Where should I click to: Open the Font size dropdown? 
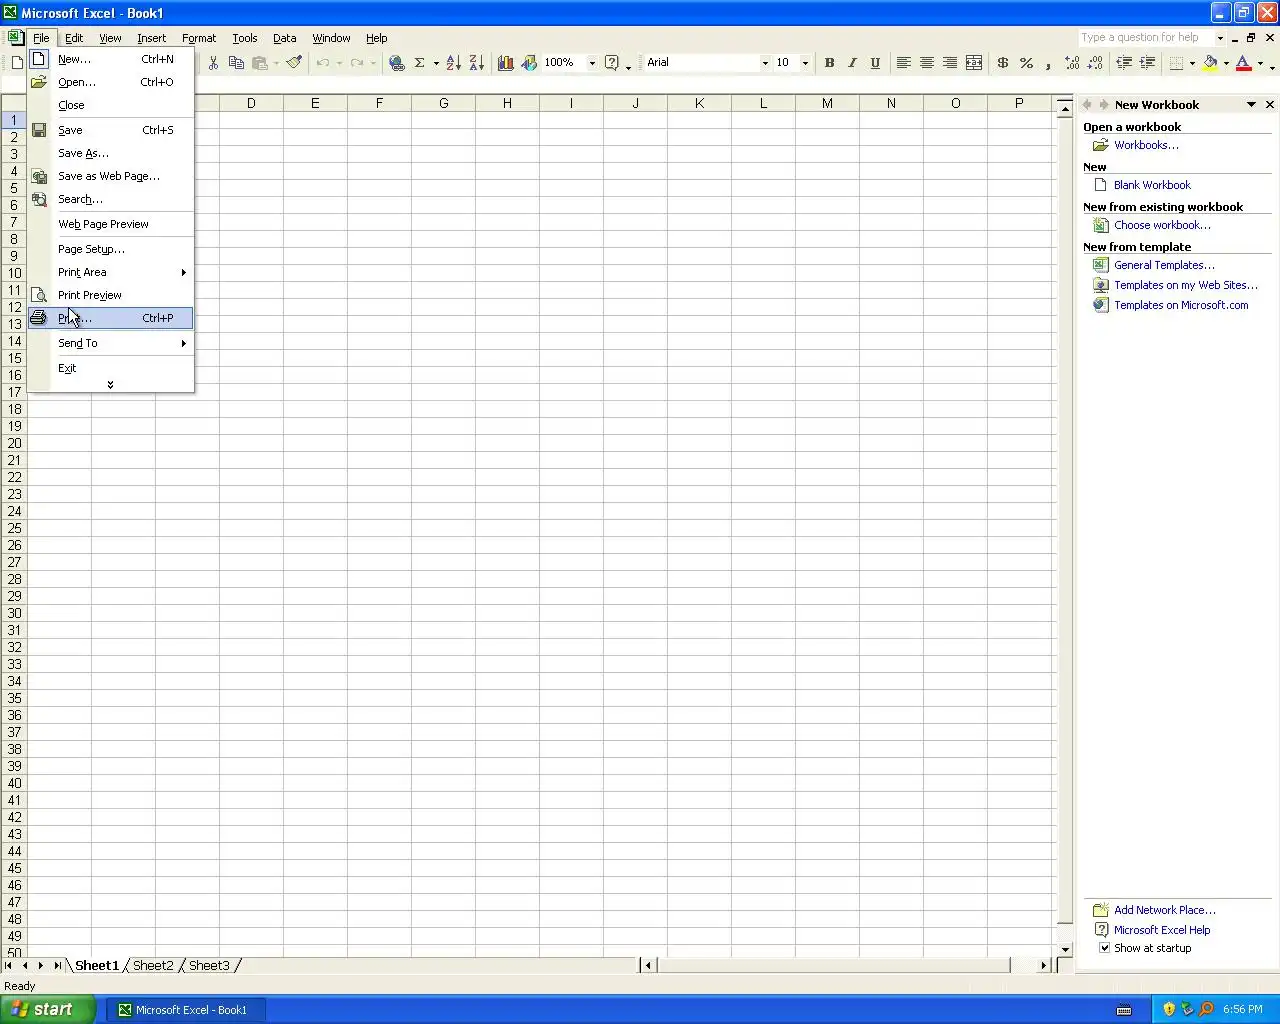[x=805, y=62]
